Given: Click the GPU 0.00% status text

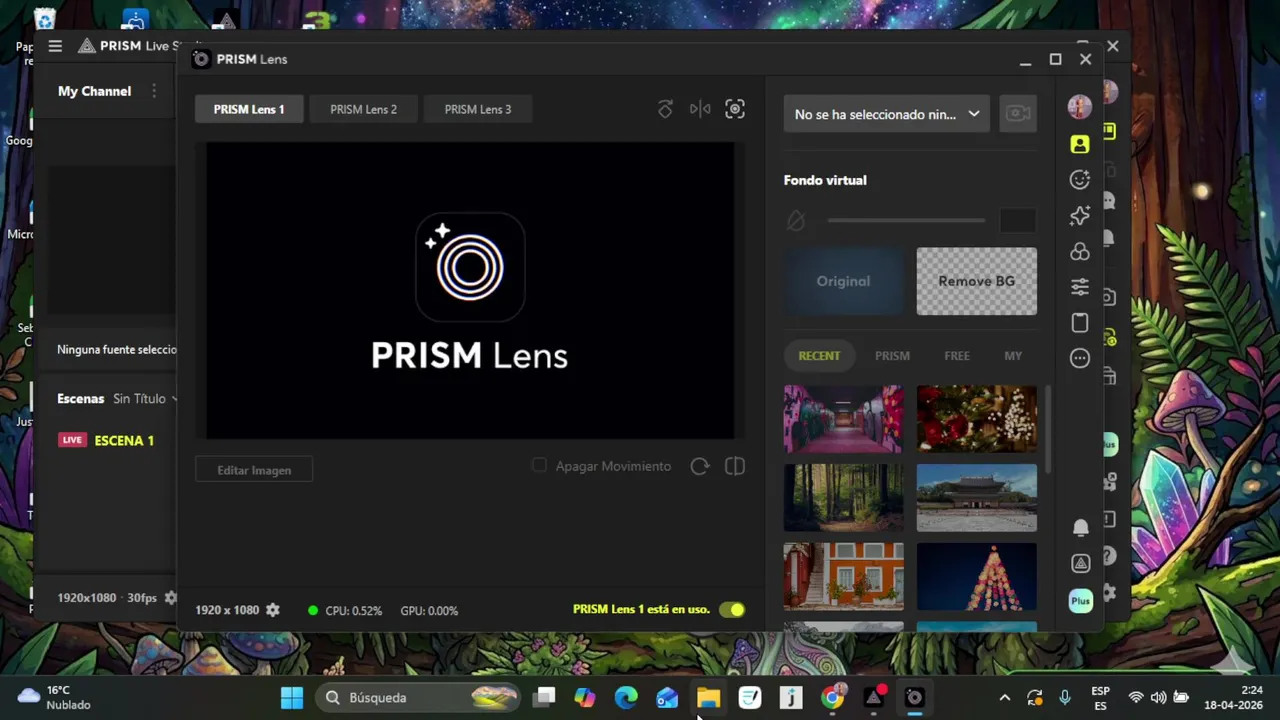Looking at the screenshot, I should pos(429,610).
